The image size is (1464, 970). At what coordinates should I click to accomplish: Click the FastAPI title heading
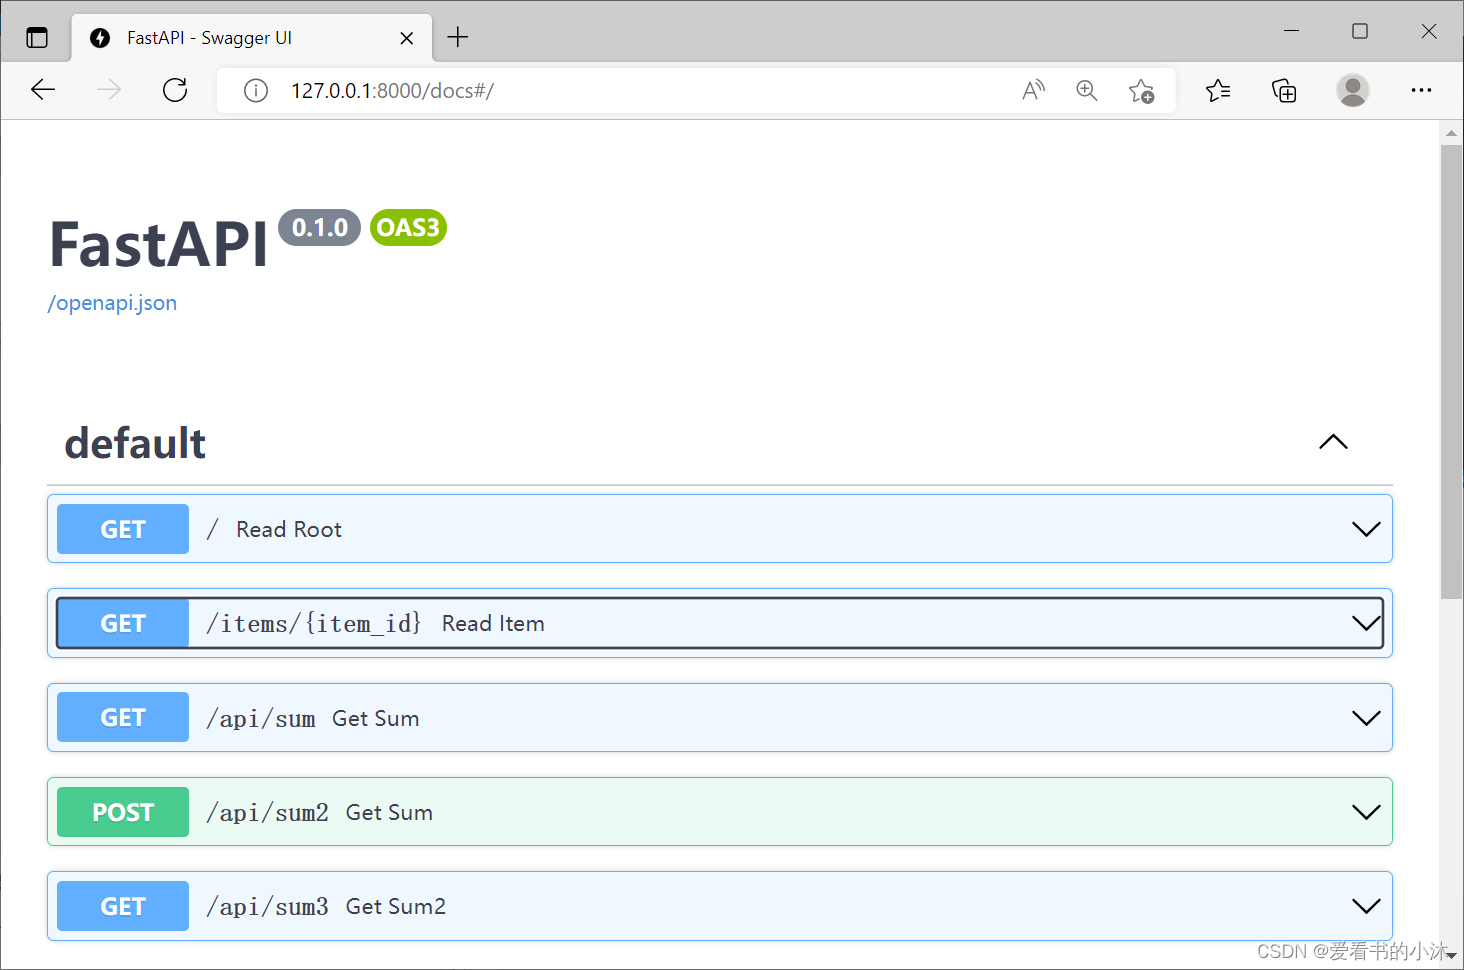(x=159, y=245)
